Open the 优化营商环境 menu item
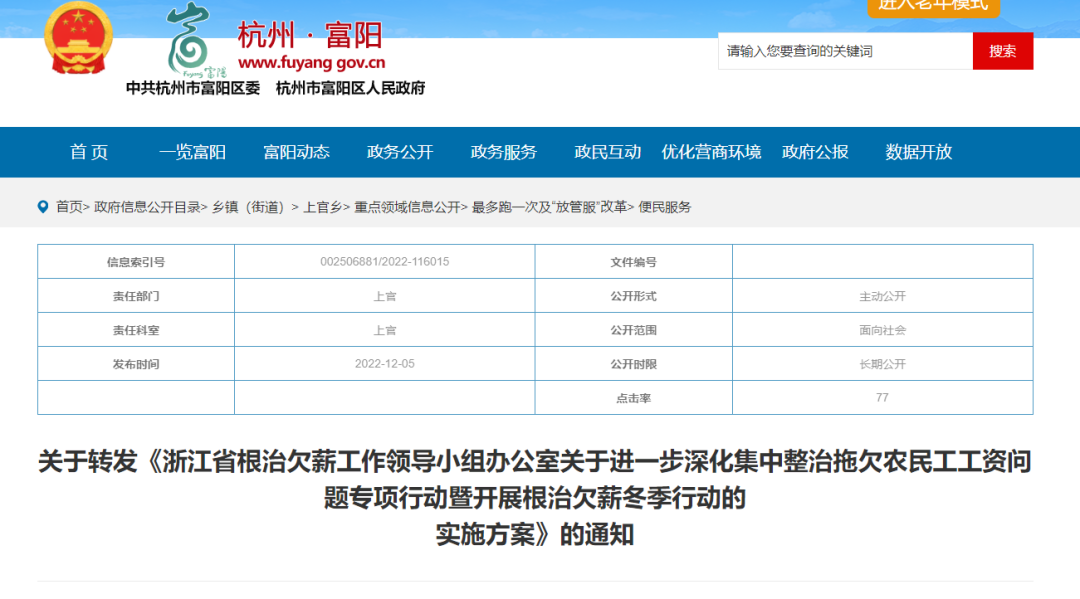This screenshot has height=599, width=1080. [712, 152]
